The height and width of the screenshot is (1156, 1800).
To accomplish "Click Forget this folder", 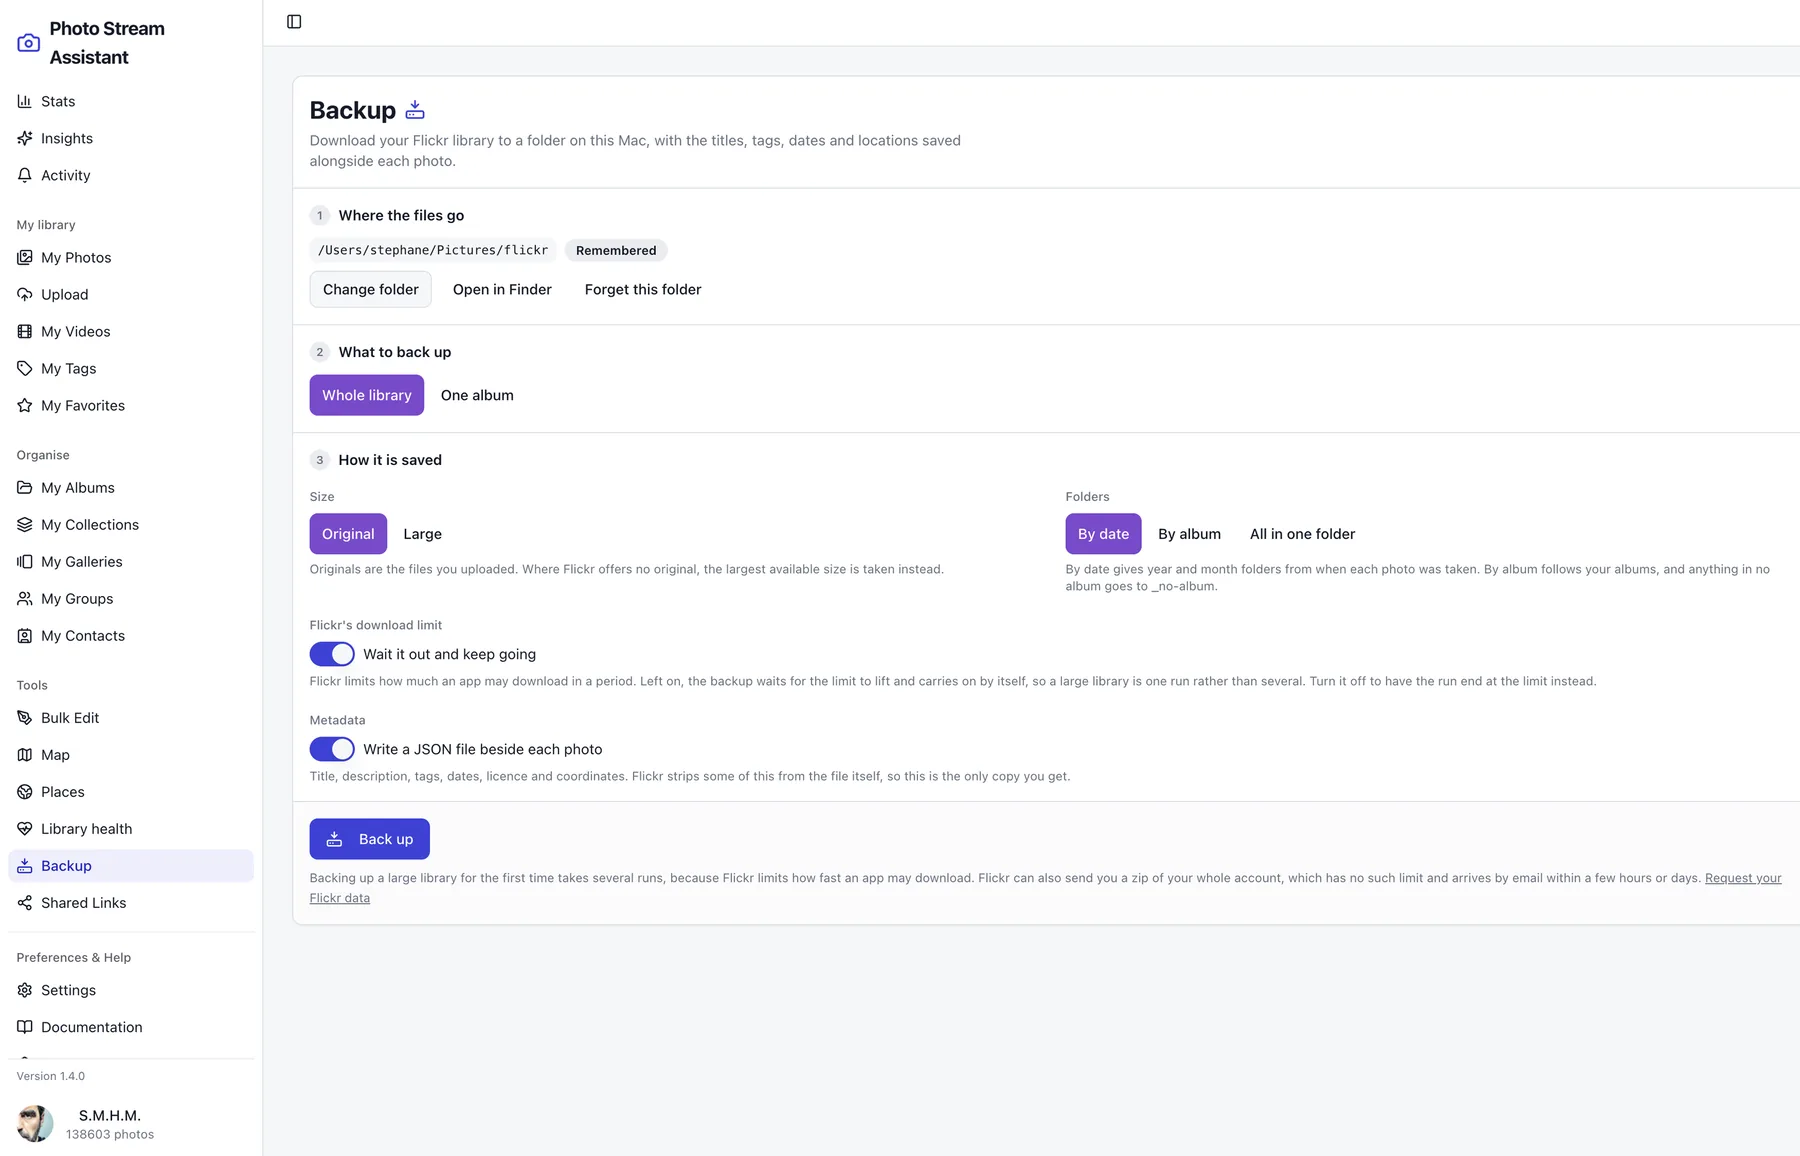I will [643, 289].
